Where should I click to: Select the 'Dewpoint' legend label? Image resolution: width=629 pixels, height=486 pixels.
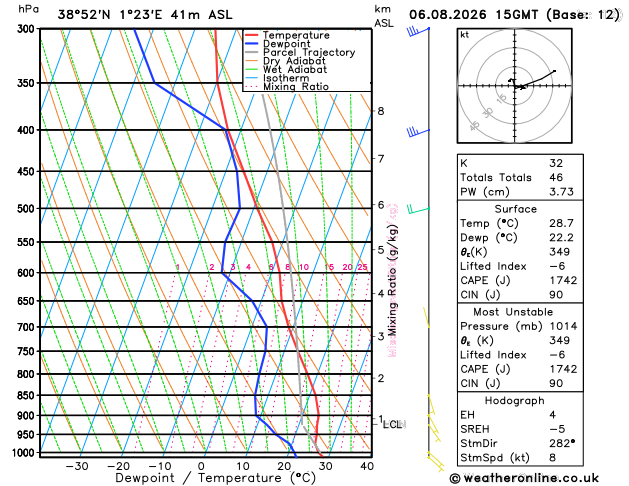(286, 44)
